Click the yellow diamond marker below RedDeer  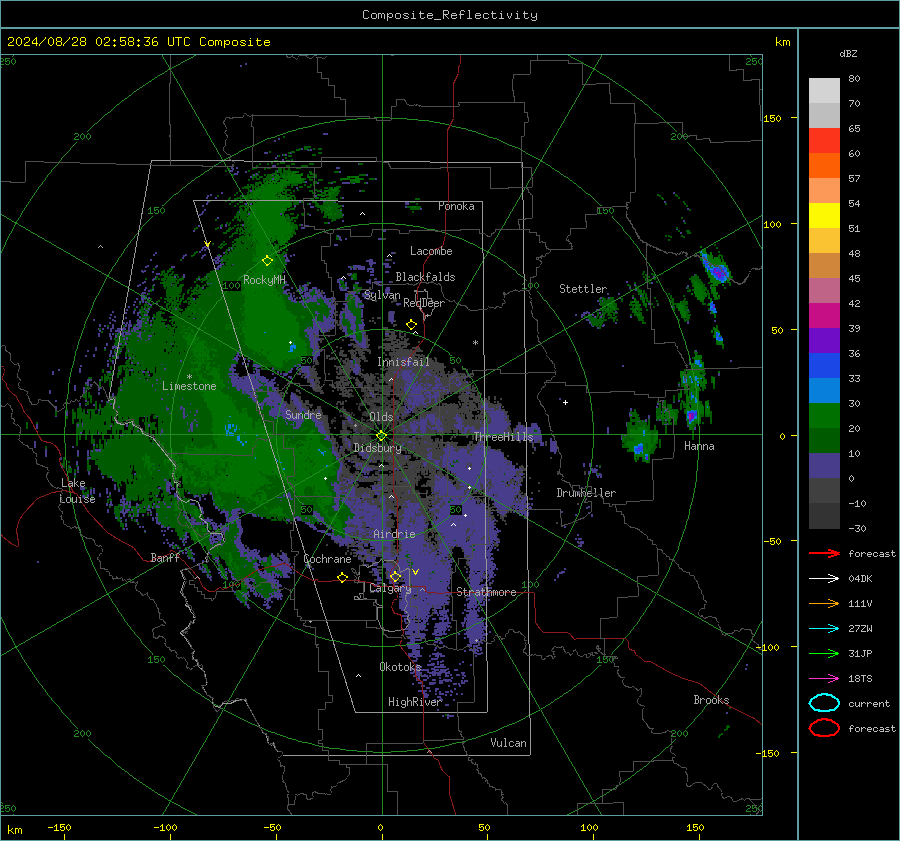tap(412, 325)
